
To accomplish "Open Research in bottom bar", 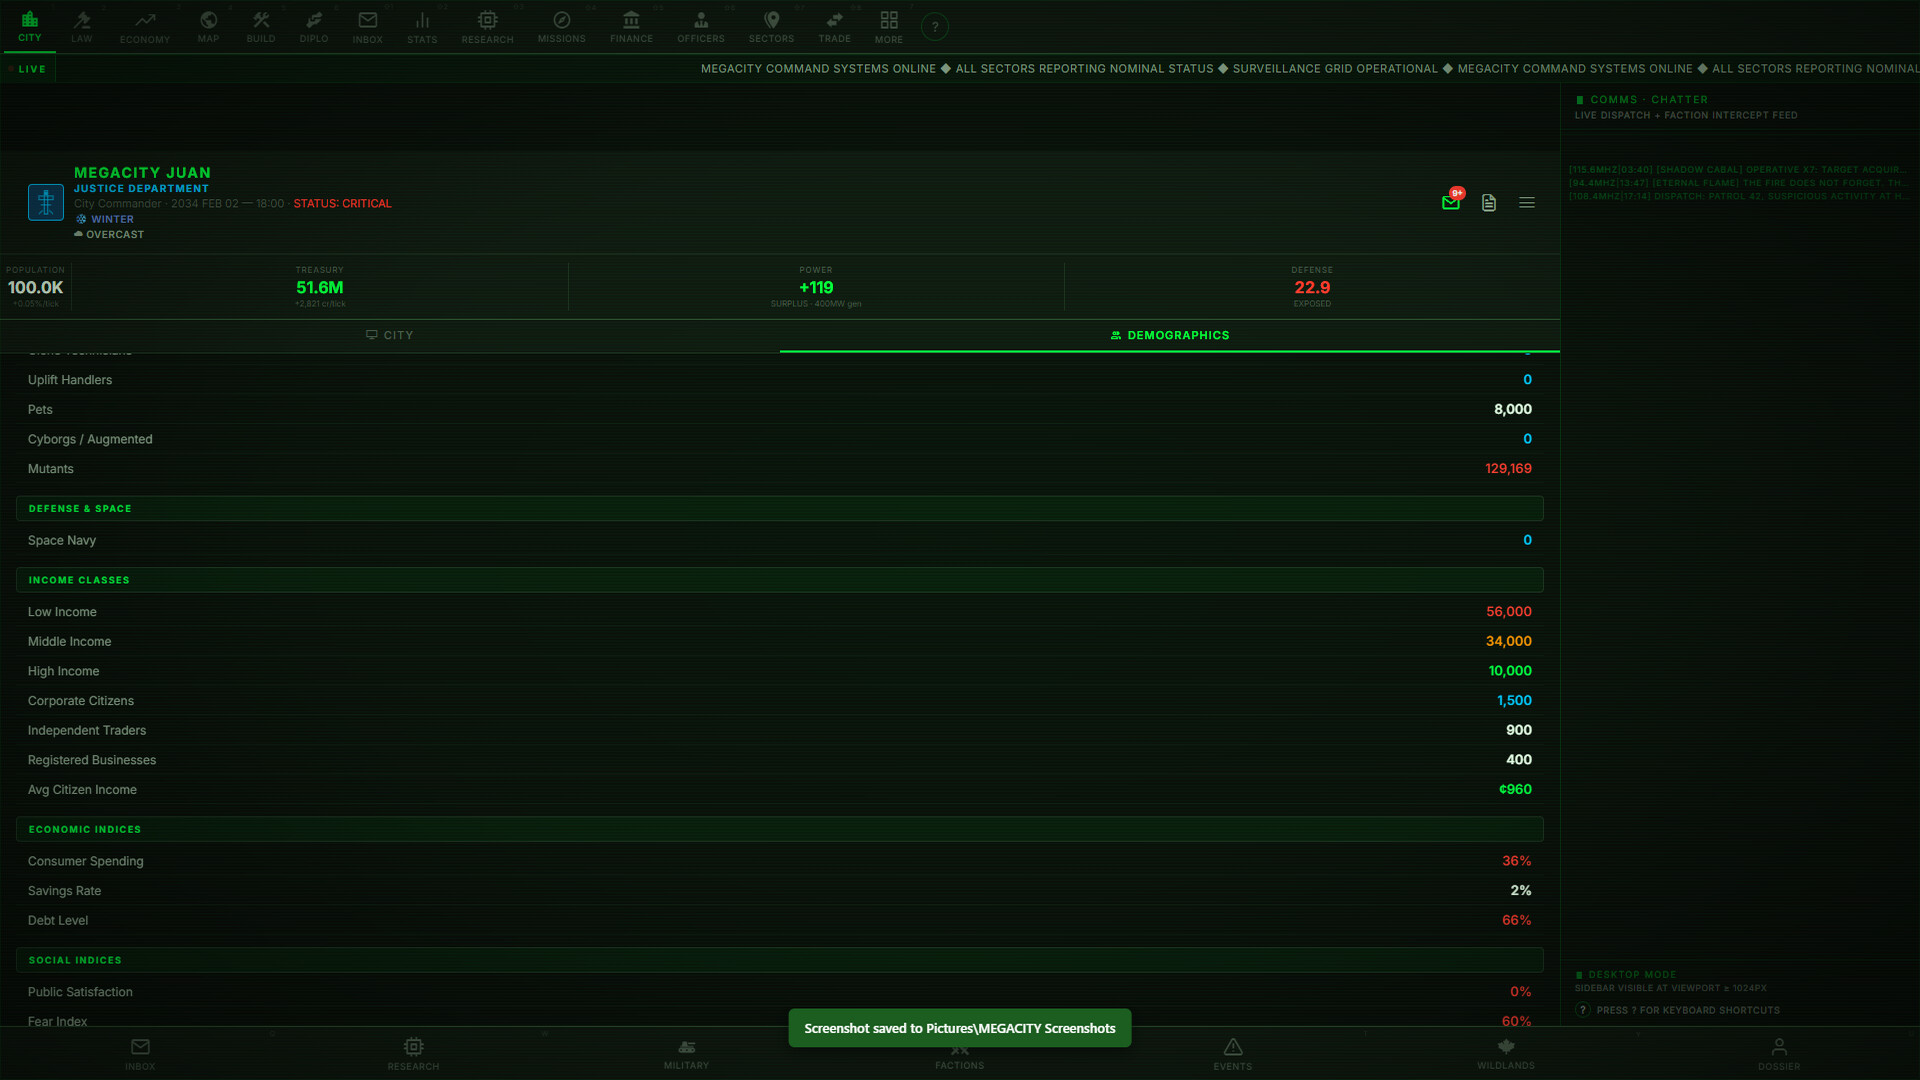I will click(413, 1054).
